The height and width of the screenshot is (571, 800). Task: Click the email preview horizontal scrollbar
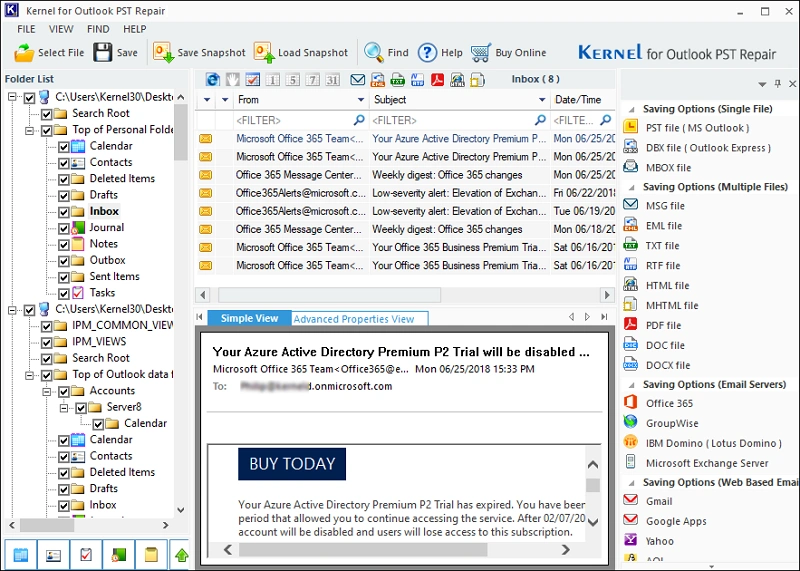pos(400,549)
